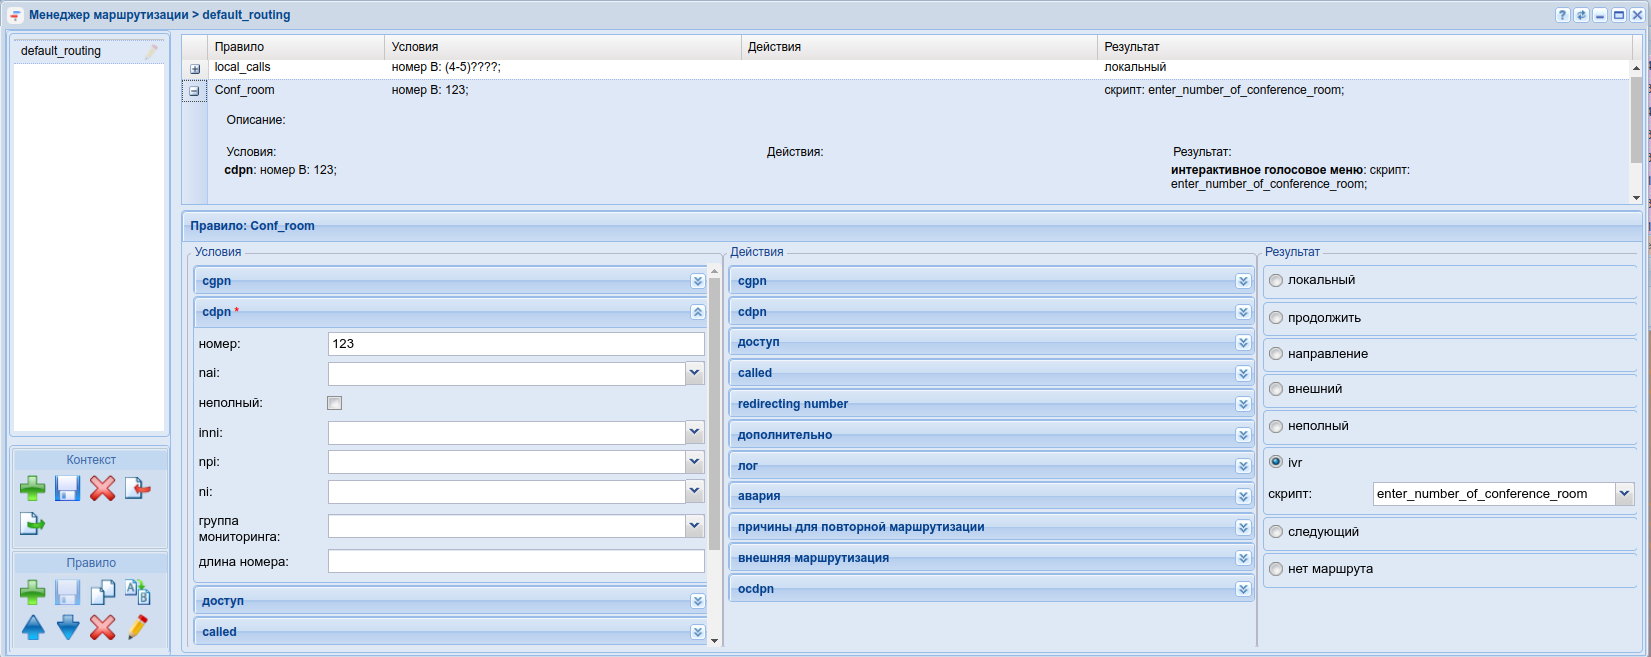Collapse the Conf_room rule details
The height and width of the screenshot is (657, 1651).
(194, 91)
